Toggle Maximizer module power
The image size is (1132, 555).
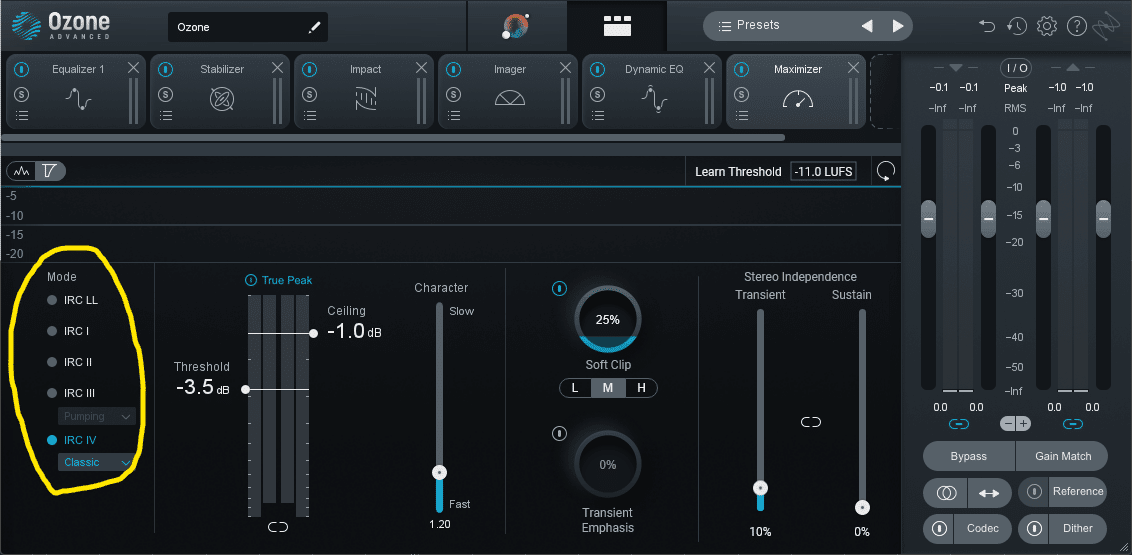(741, 70)
